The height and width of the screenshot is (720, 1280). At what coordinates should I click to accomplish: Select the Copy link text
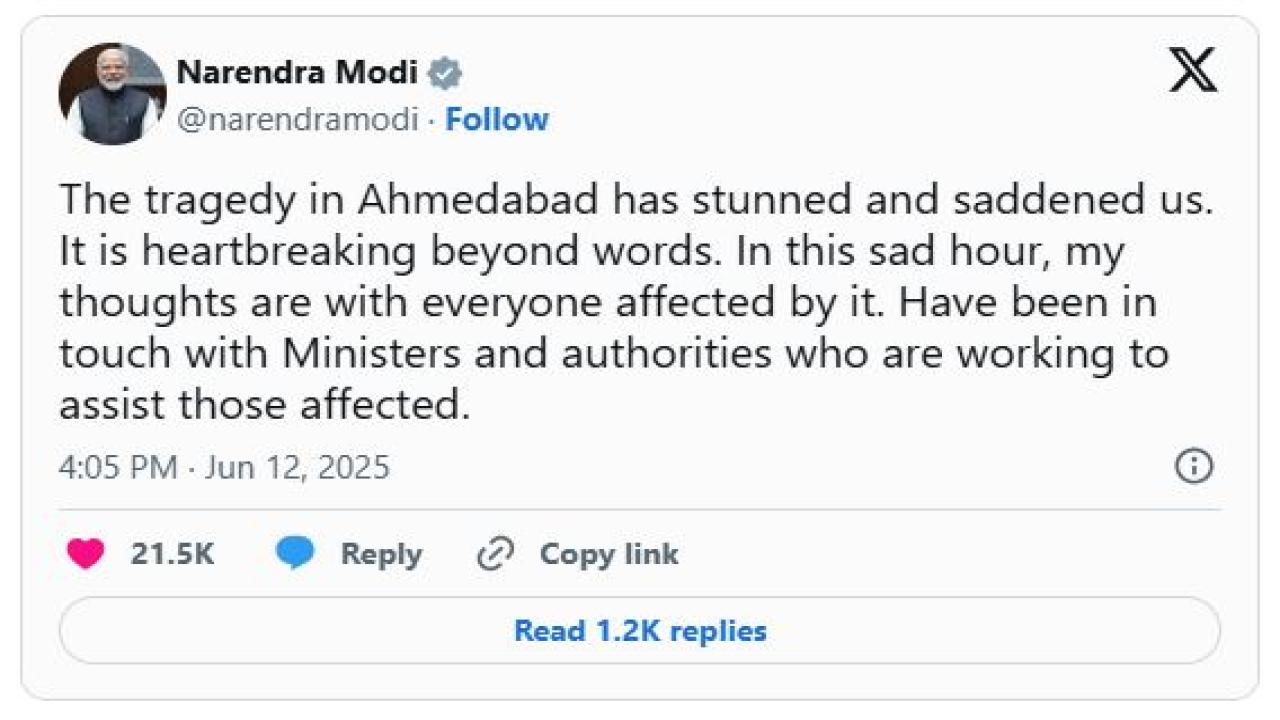tap(608, 554)
